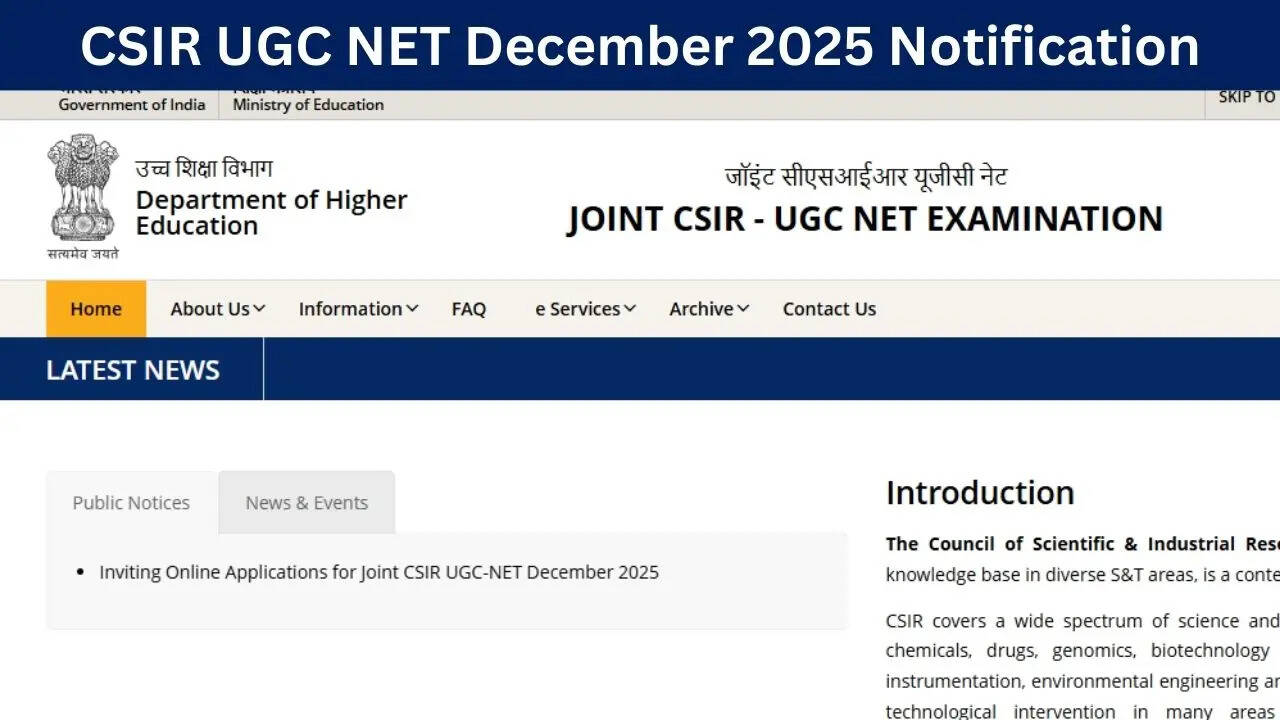
Task: Click the CSIR UGC NET December 2025 Notification banner
Action: click(640, 45)
